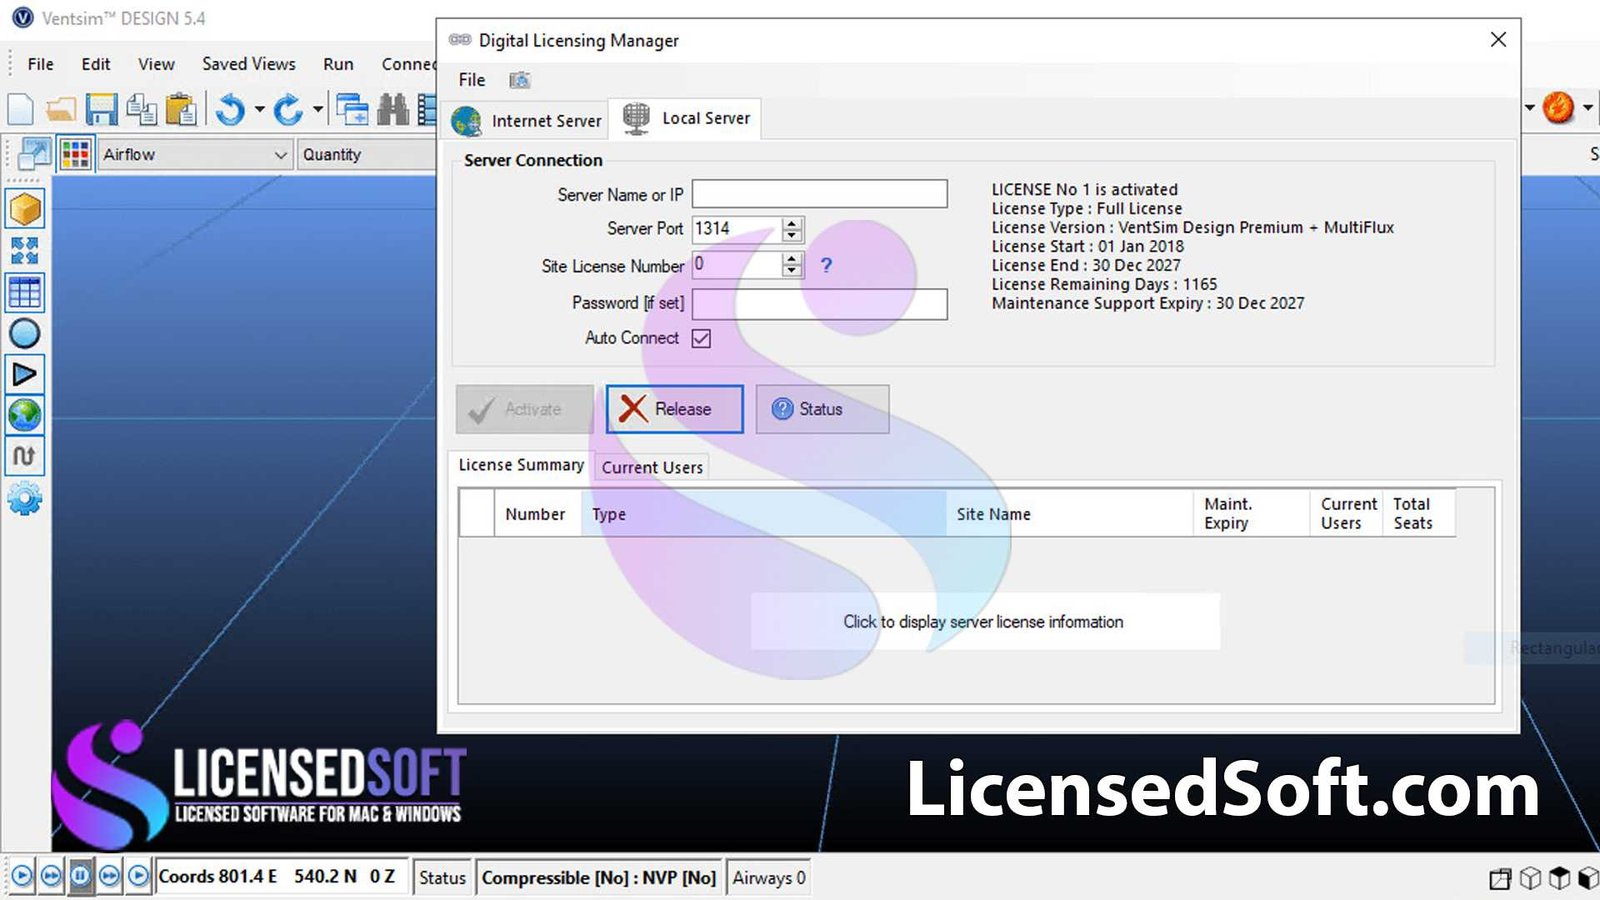Open the new window icon in the toolbar

click(x=352, y=109)
